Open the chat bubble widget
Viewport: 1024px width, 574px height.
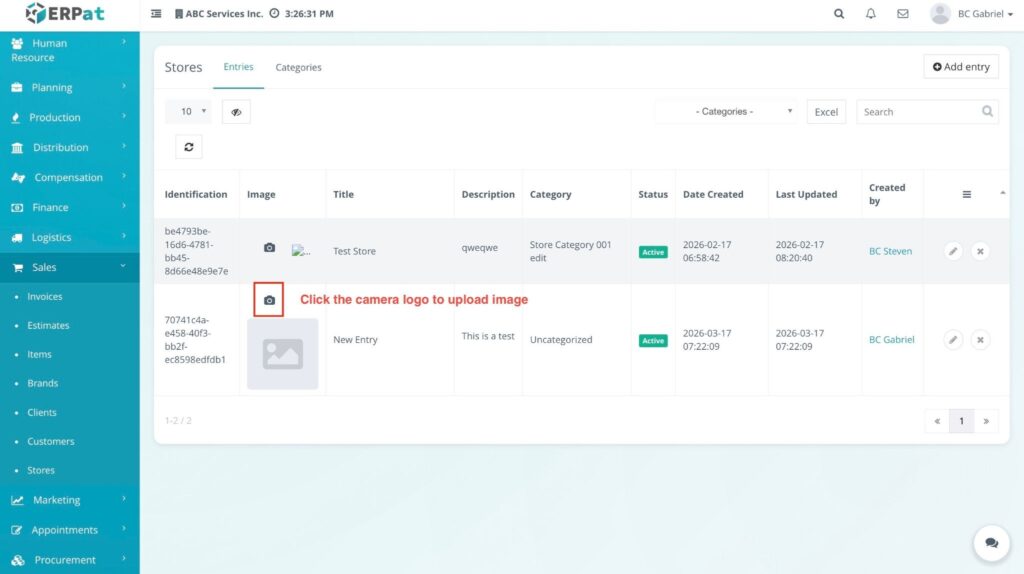point(991,543)
